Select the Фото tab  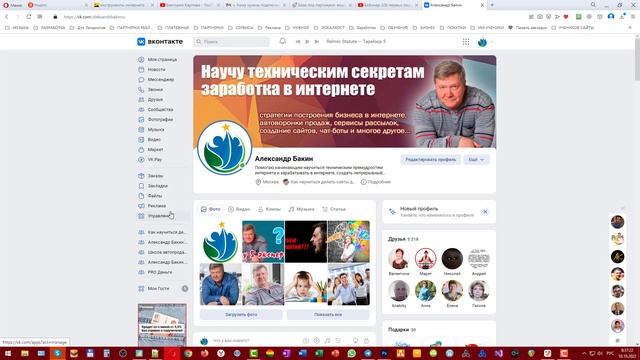click(211, 209)
